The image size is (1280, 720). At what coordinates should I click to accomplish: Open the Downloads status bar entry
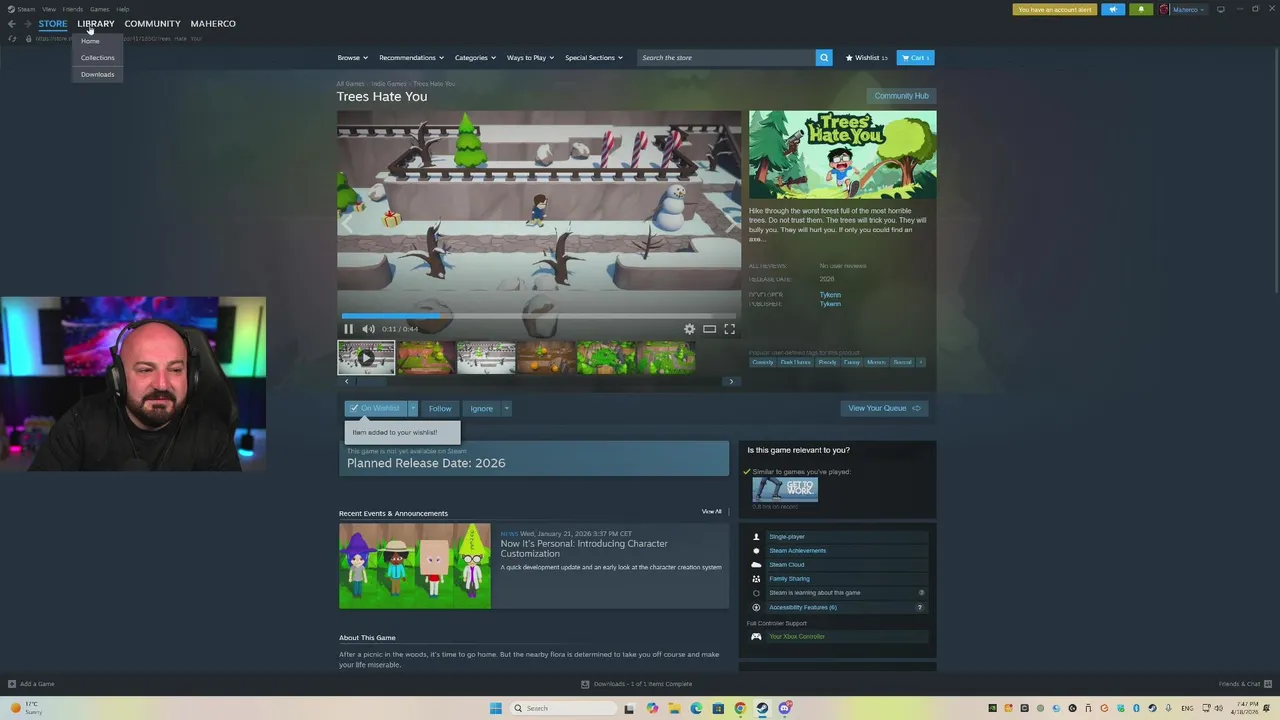pyautogui.click(x=637, y=684)
